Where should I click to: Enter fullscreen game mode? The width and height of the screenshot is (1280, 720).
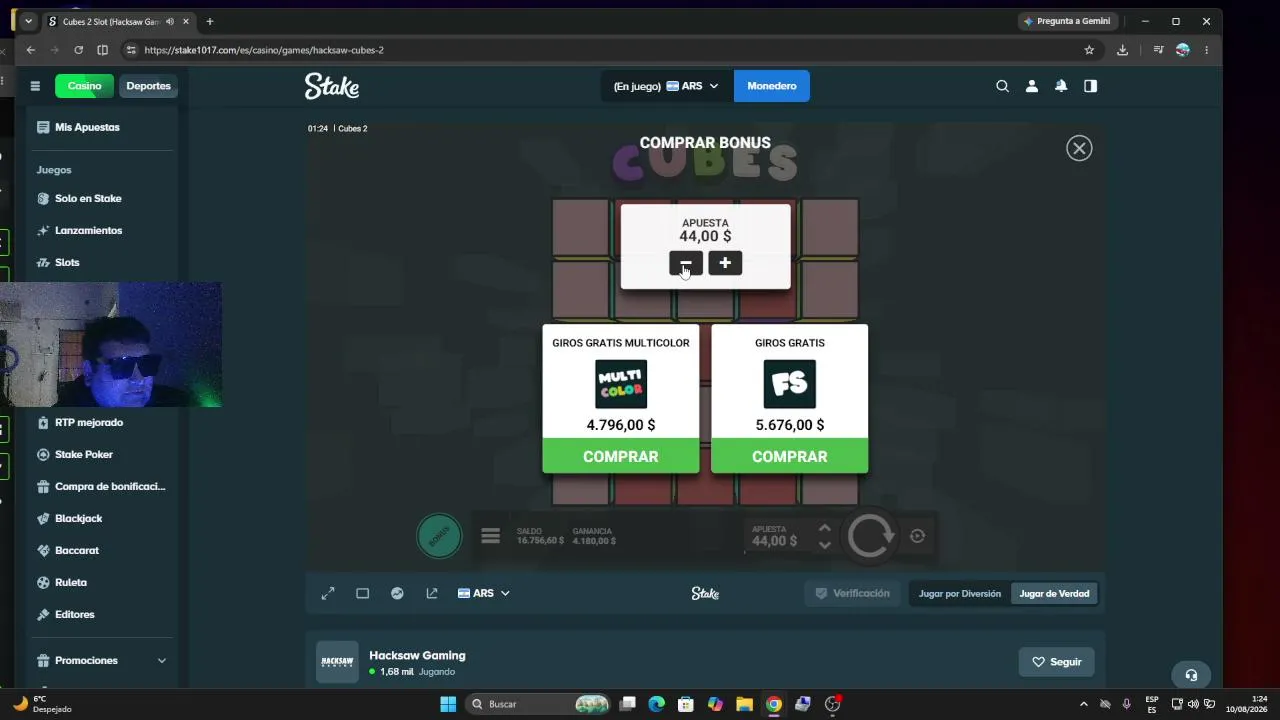(x=327, y=593)
